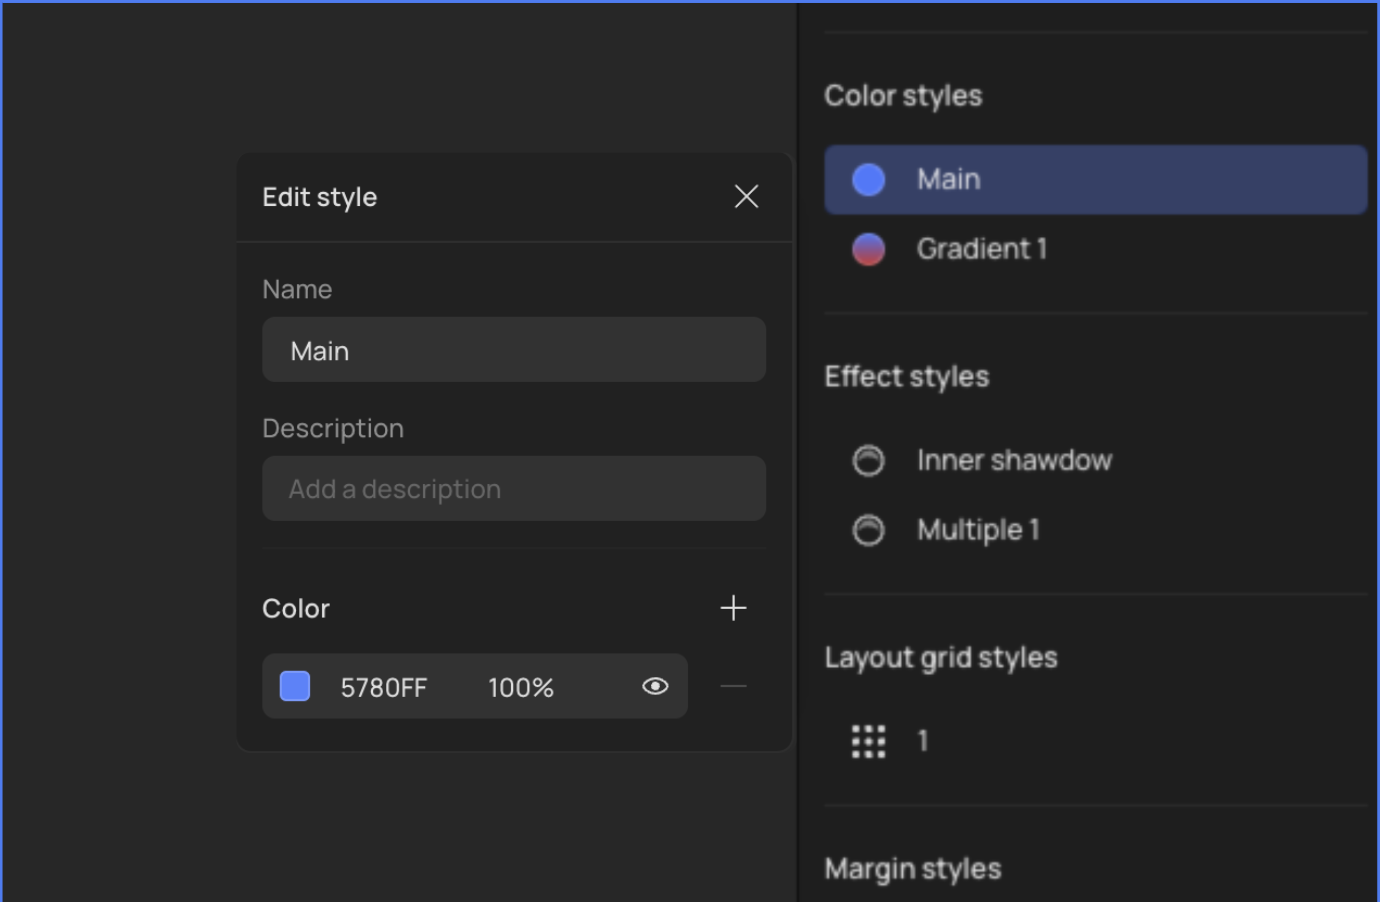Remove the 5780FF color with minus icon
The height and width of the screenshot is (902, 1380).
coord(733,686)
